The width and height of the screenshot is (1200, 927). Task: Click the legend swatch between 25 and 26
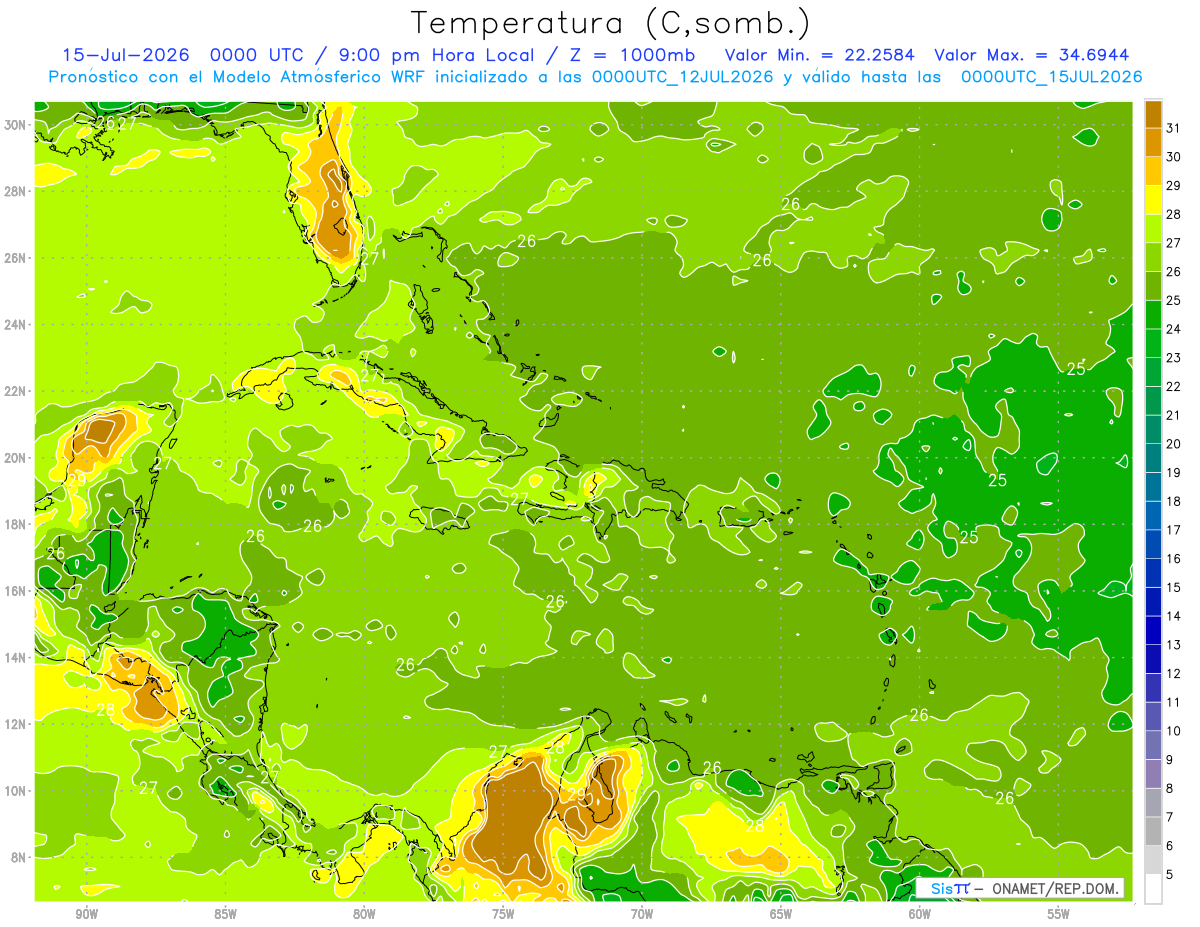pos(1153,286)
